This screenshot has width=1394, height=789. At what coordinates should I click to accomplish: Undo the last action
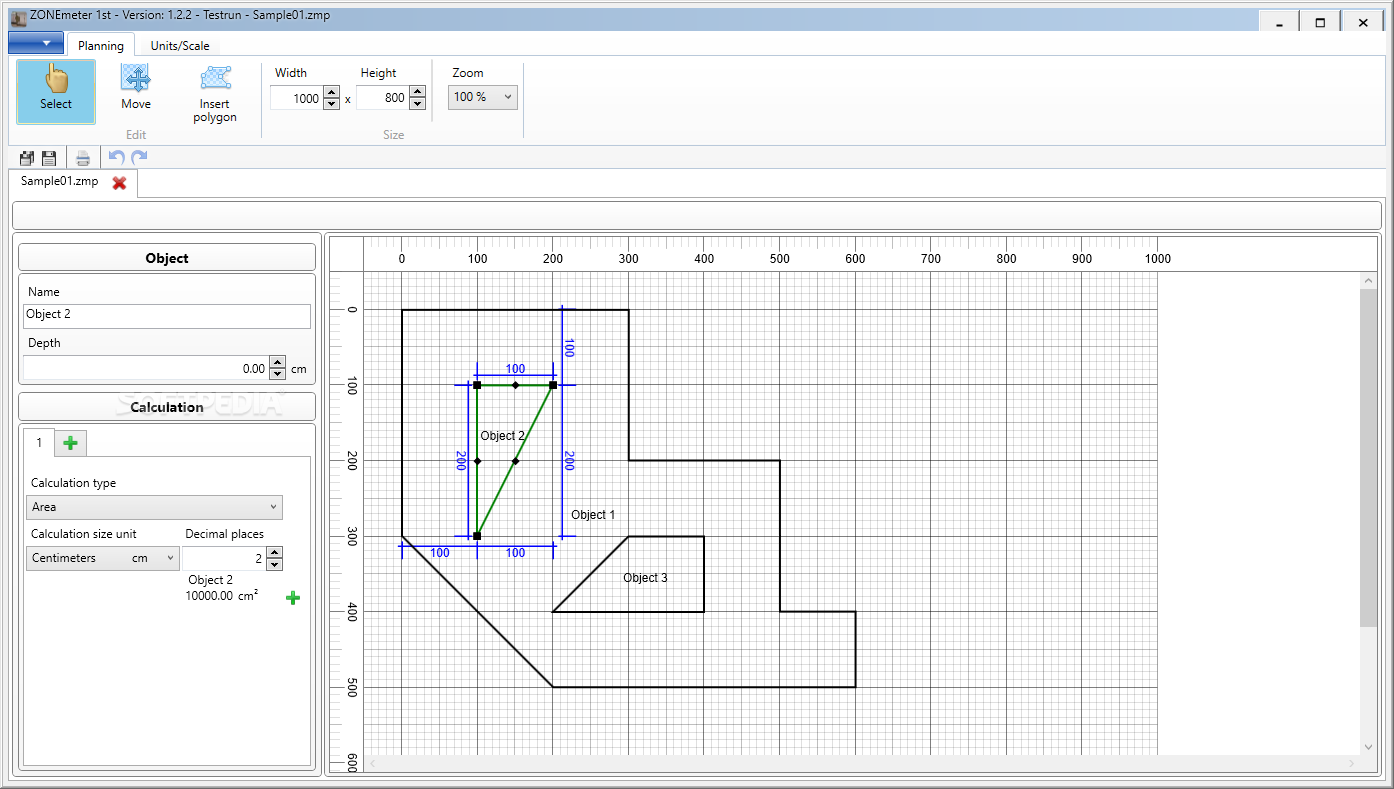[117, 157]
